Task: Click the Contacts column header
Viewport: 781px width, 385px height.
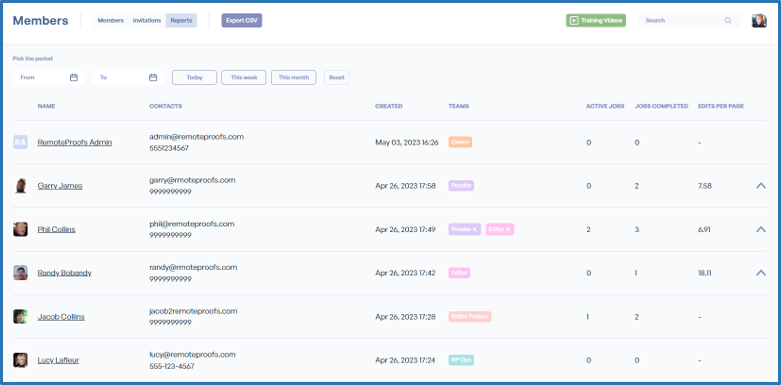Action: point(165,106)
